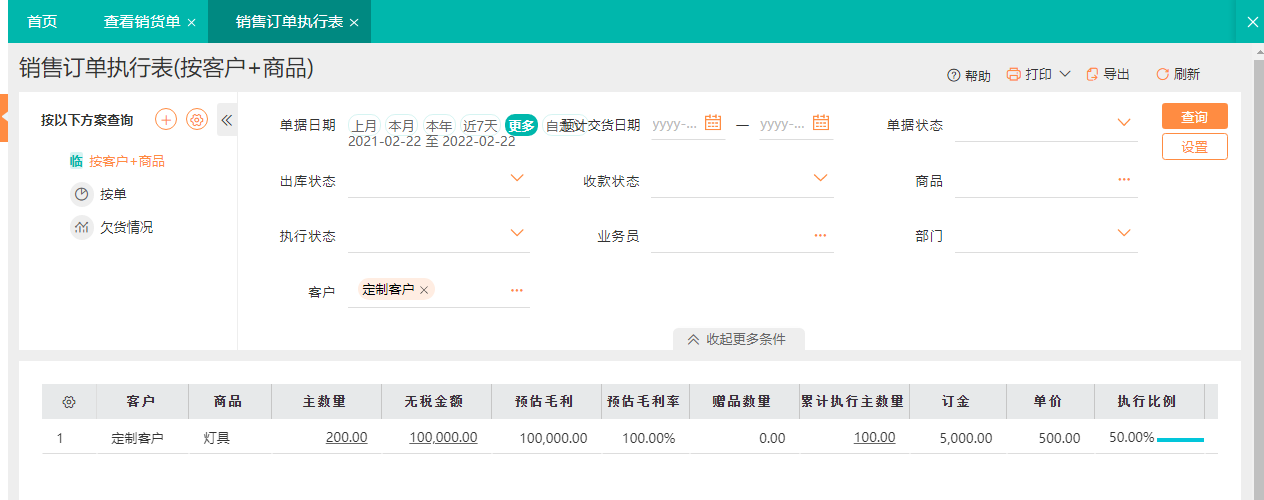Open main quantity link 200.00
The image size is (1264, 500).
tap(346, 438)
